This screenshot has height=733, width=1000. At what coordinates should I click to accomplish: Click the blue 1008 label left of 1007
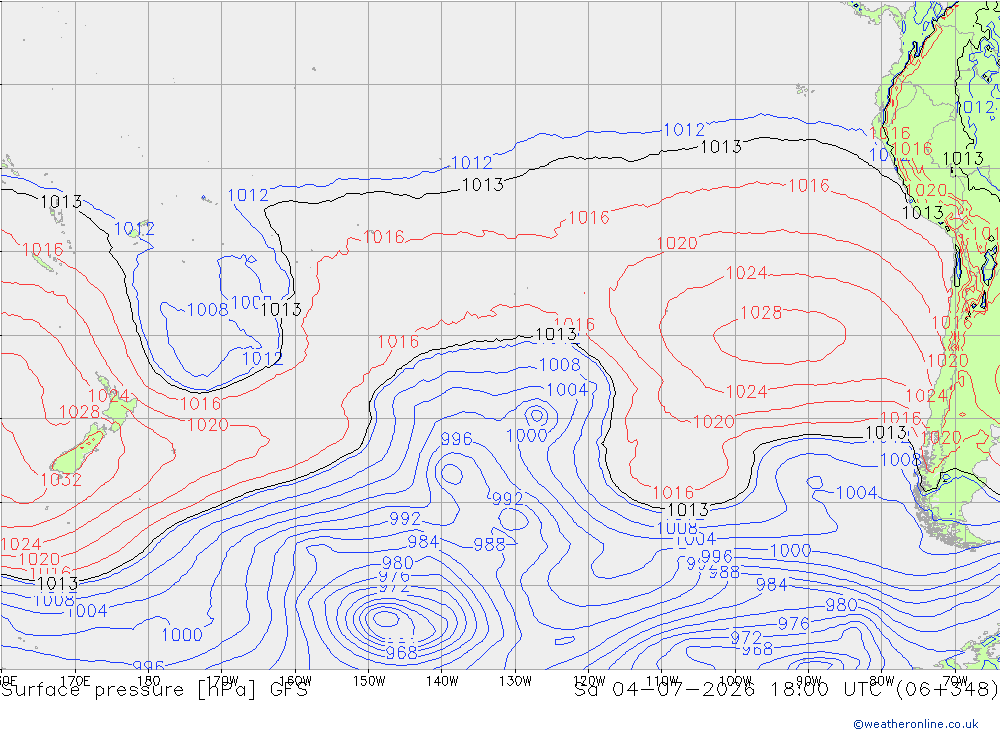point(208,310)
